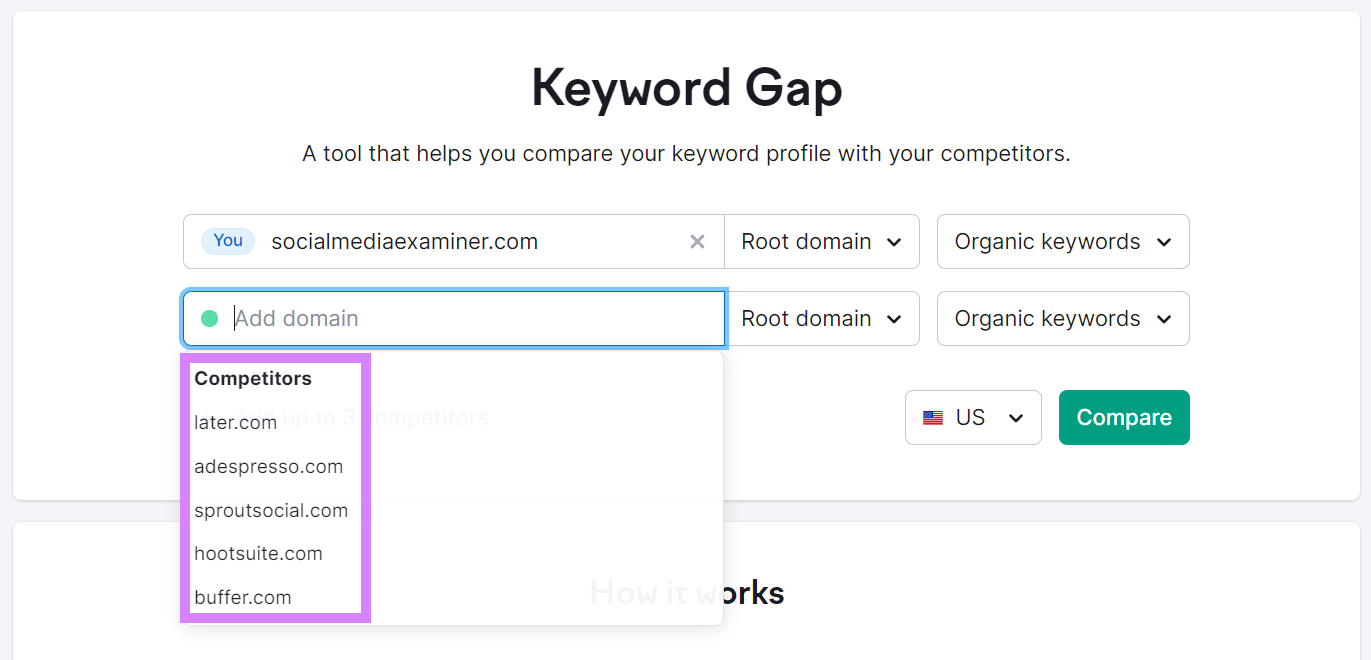Screen dimensions: 1371x660
Task: Choose adespresso.com as a competitor
Action: (268, 466)
